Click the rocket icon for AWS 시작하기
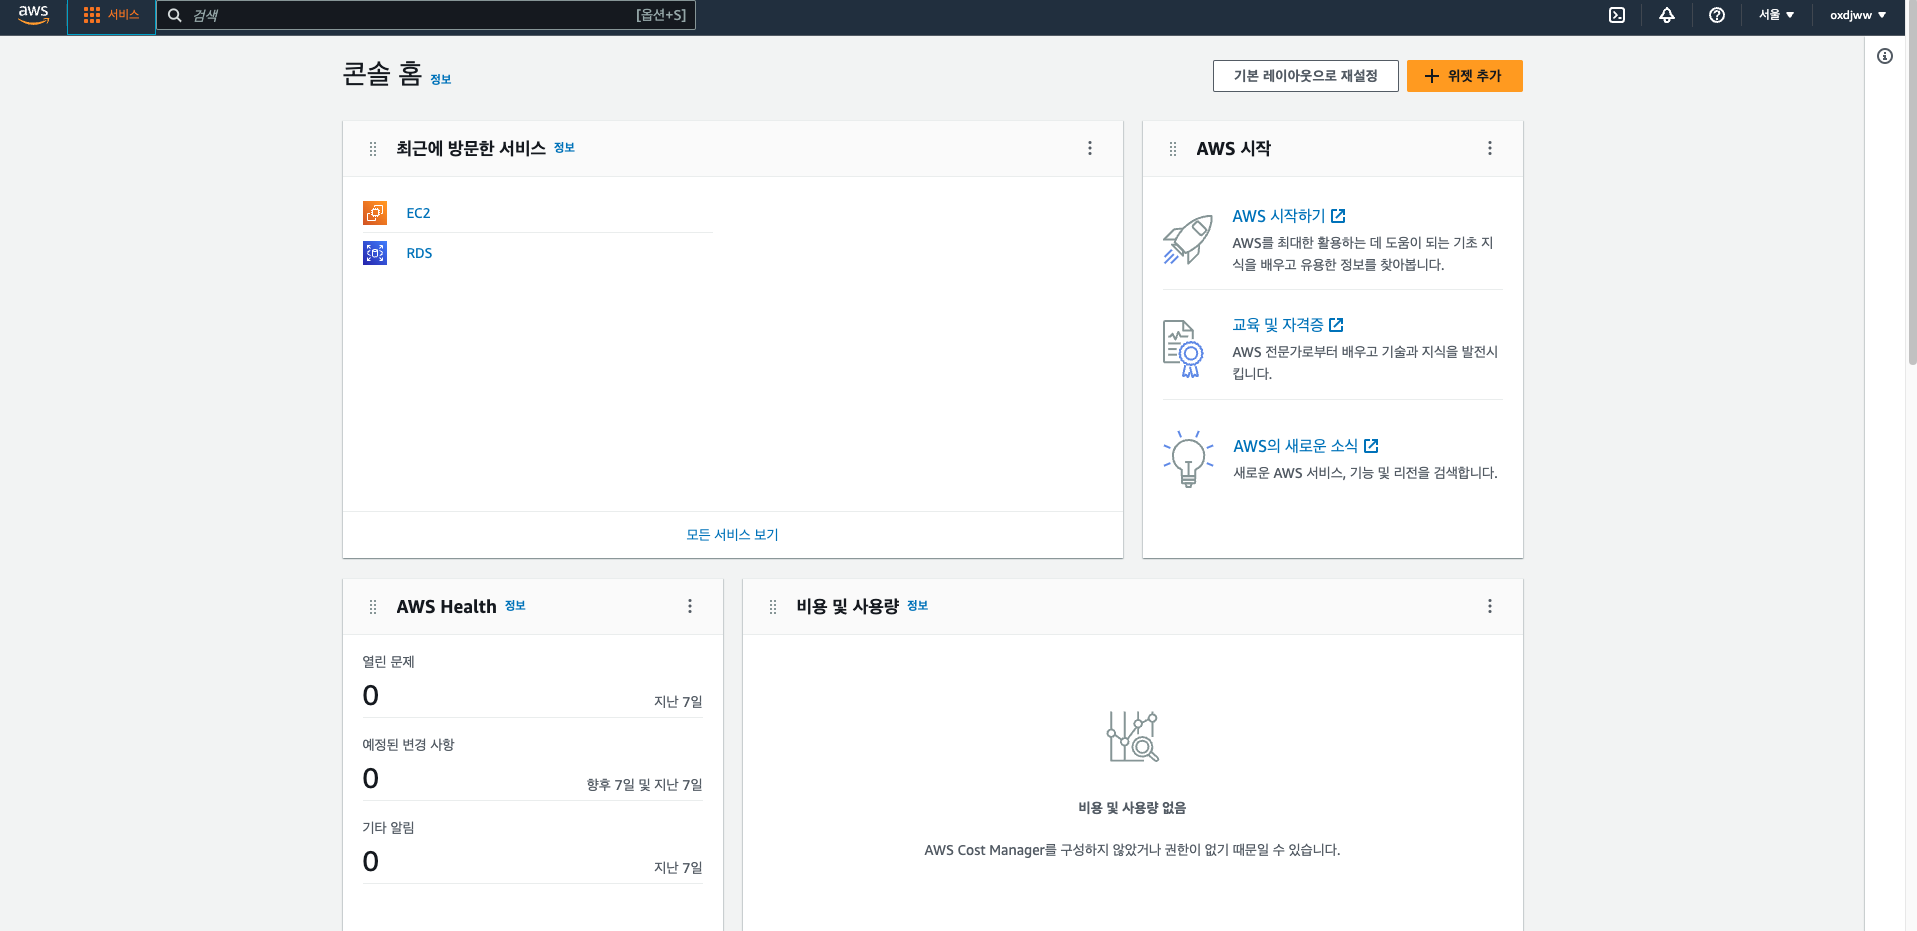 (x=1187, y=240)
